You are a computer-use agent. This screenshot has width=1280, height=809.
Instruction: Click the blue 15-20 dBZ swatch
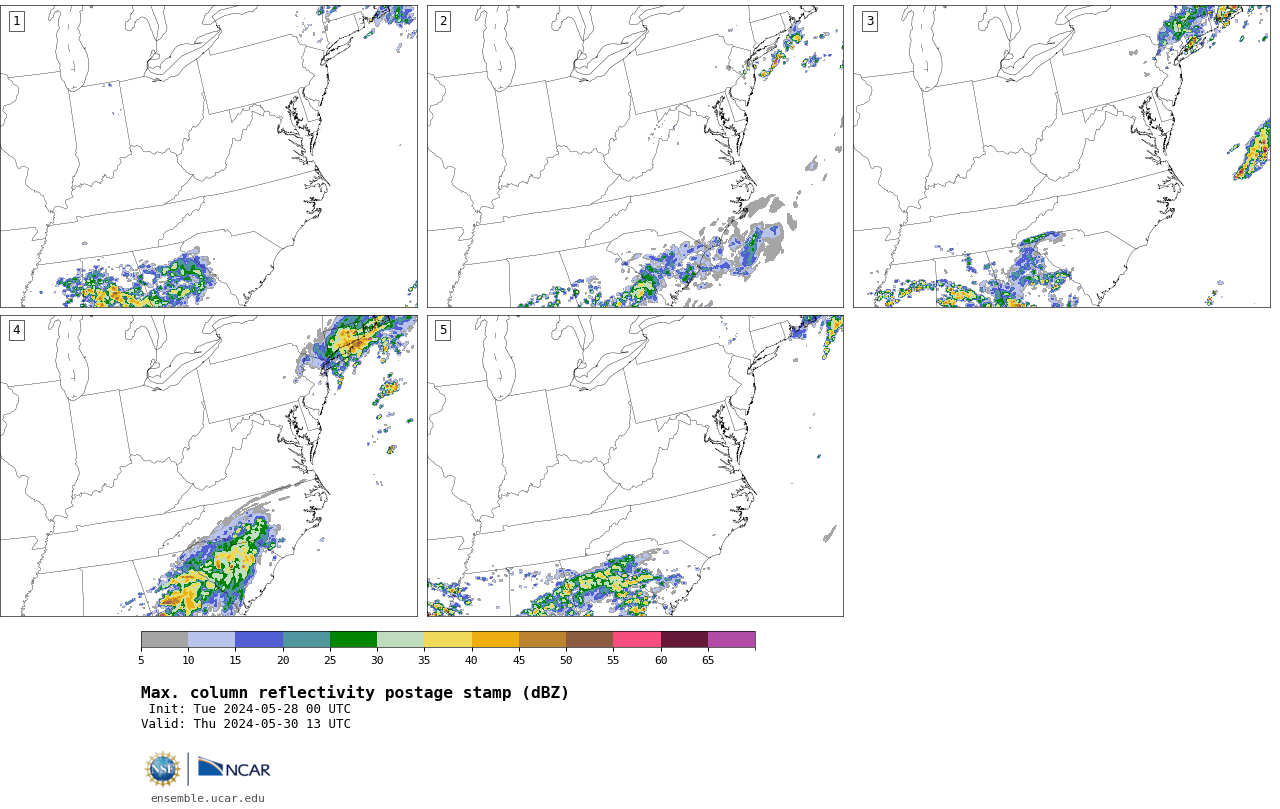click(x=259, y=640)
